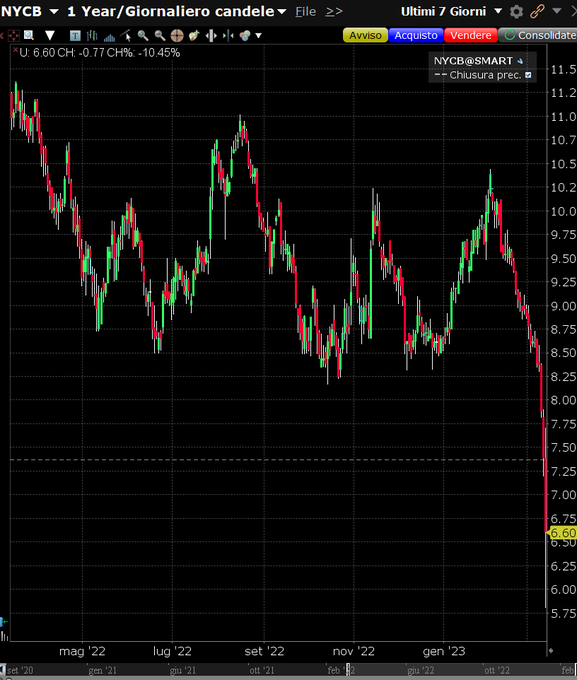Open chart settings gear icon

[516, 12]
